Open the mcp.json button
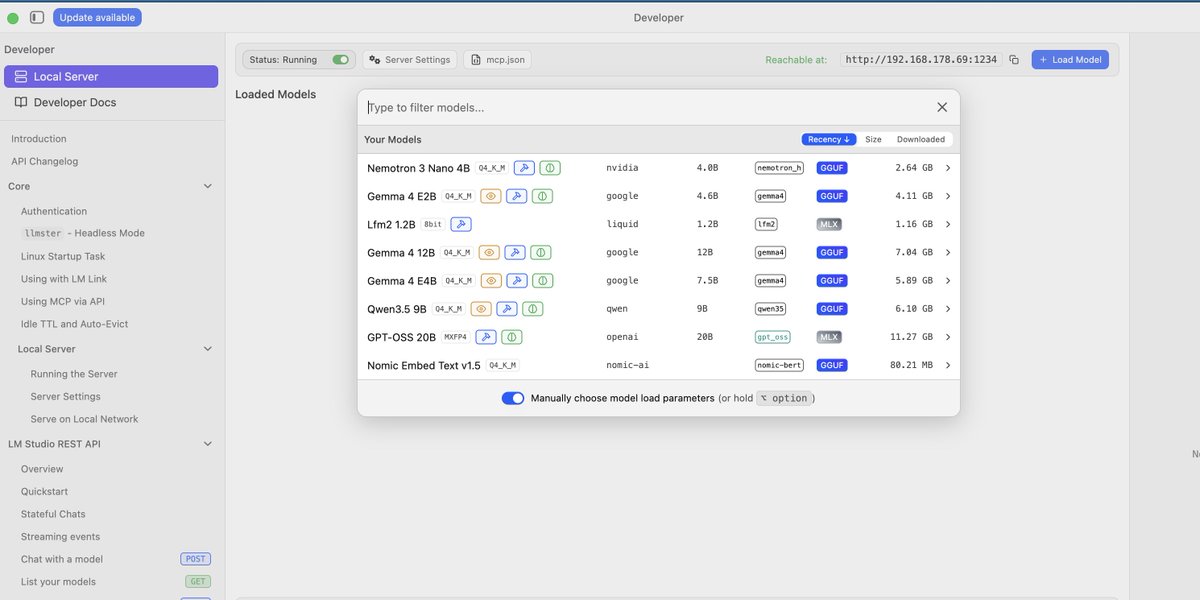Image resolution: width=1200 pixels, height=600 pixels. pos(497,60)
